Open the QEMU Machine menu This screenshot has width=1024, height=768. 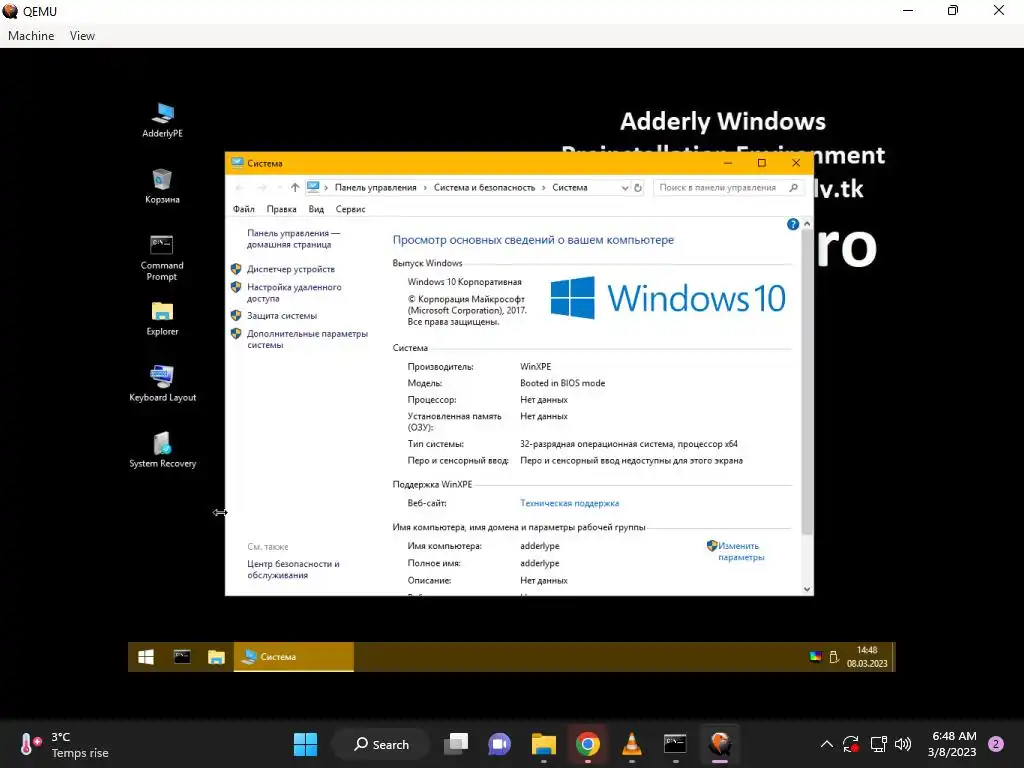(x=31, y=36)
